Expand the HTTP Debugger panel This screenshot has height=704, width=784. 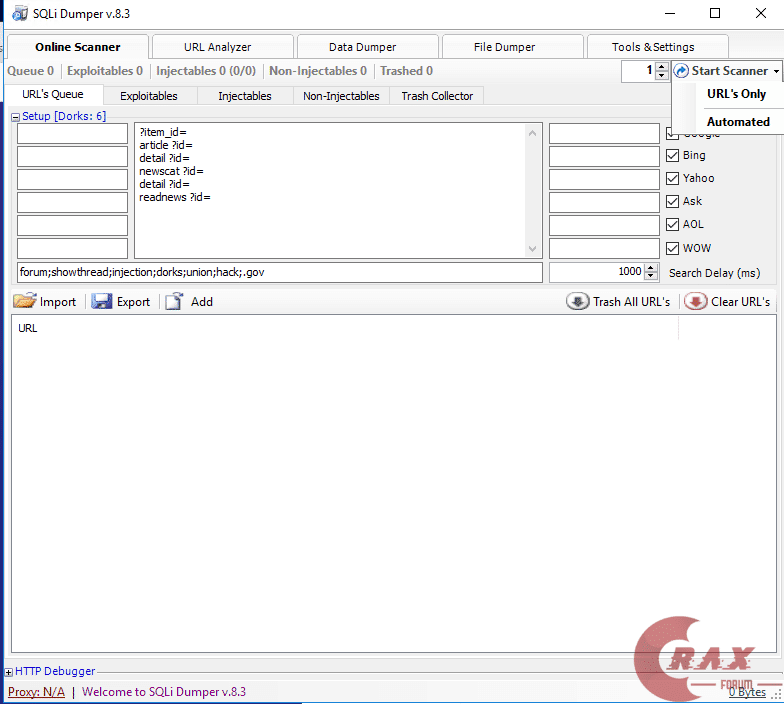(8, 672)
